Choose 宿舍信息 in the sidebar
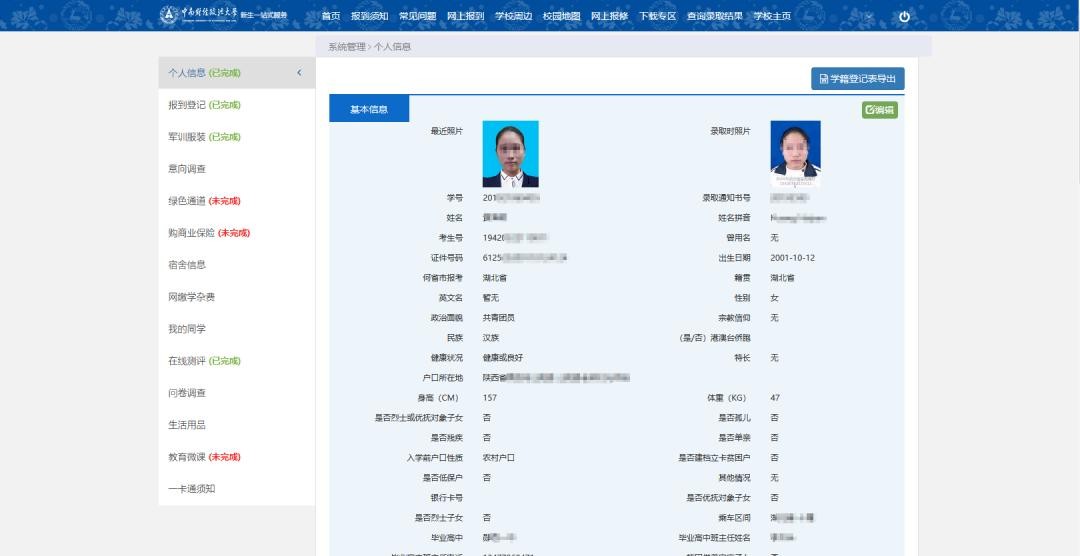 (x=187, y=265)
